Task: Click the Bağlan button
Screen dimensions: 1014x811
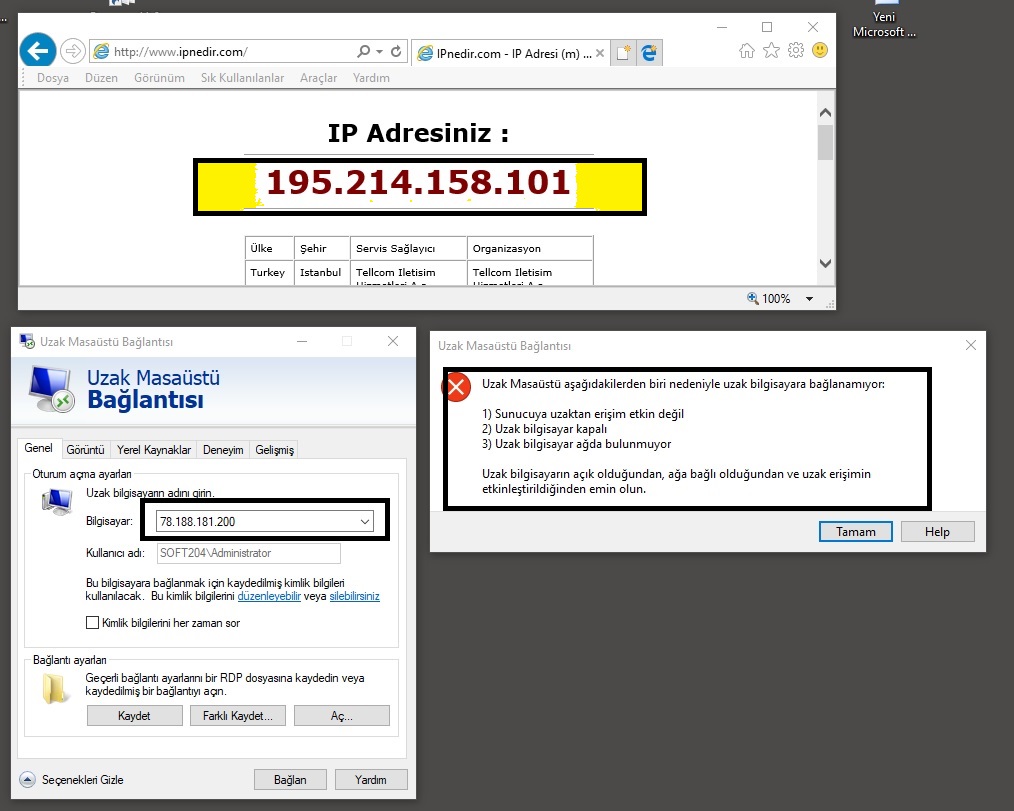Action: pyautogui.click(x=289, y=779)
